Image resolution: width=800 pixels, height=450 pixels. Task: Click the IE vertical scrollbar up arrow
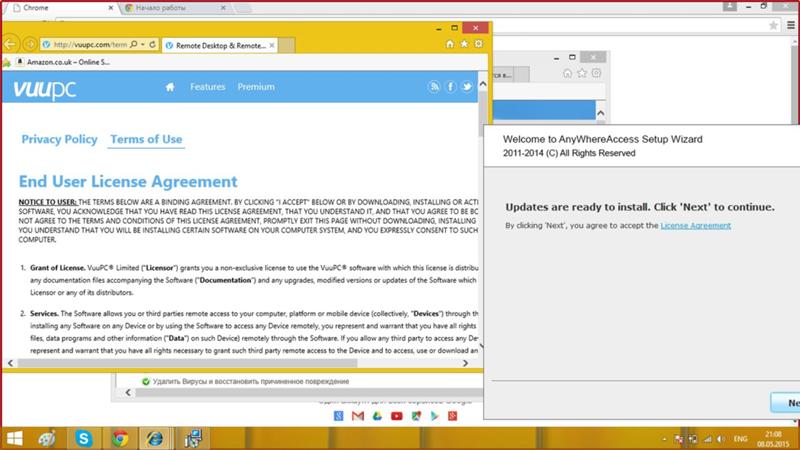483,84
